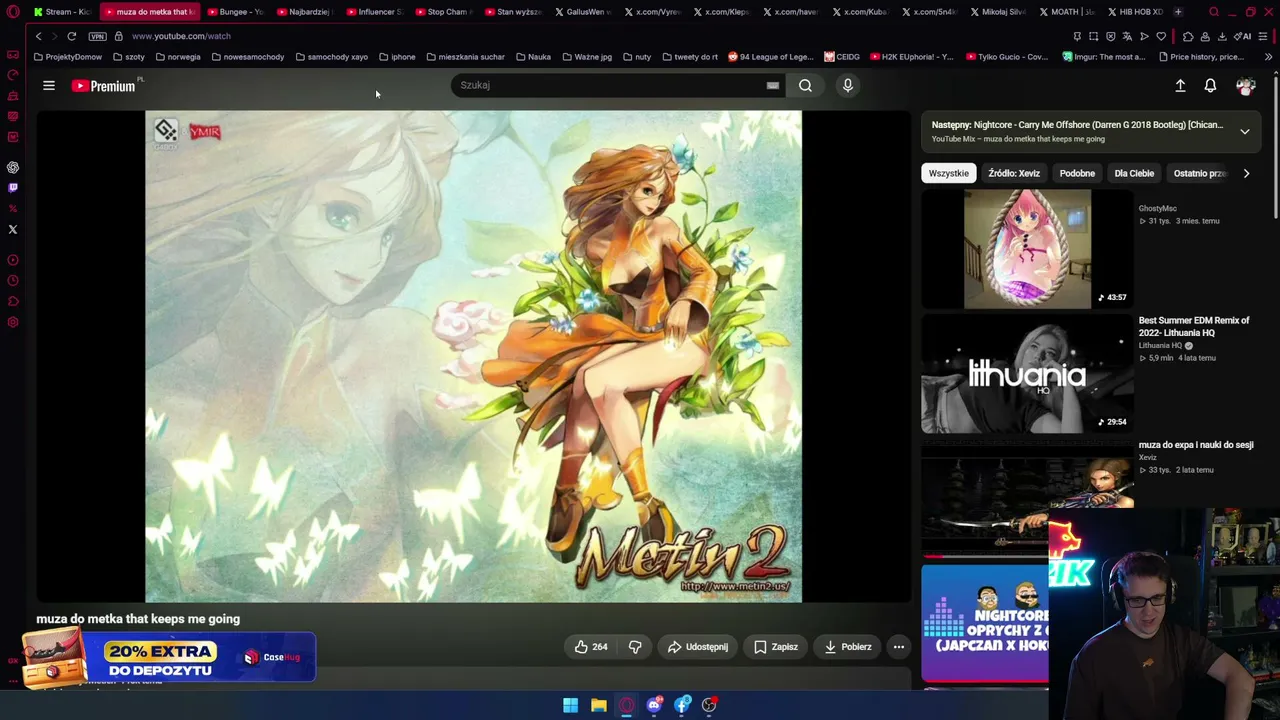1280x720 pixels.
Task: Open Opera sidebar settings gear
Action: 13,322
